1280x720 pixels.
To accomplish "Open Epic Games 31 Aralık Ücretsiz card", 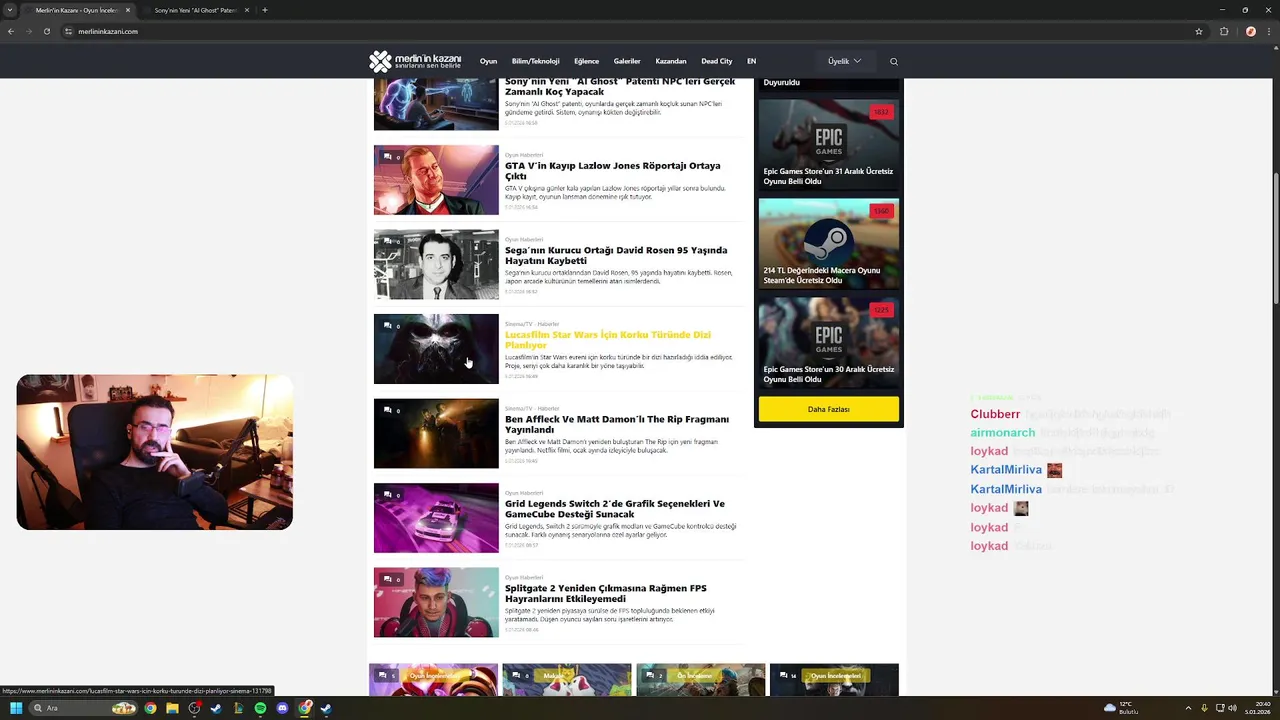I will coord(829,144).
